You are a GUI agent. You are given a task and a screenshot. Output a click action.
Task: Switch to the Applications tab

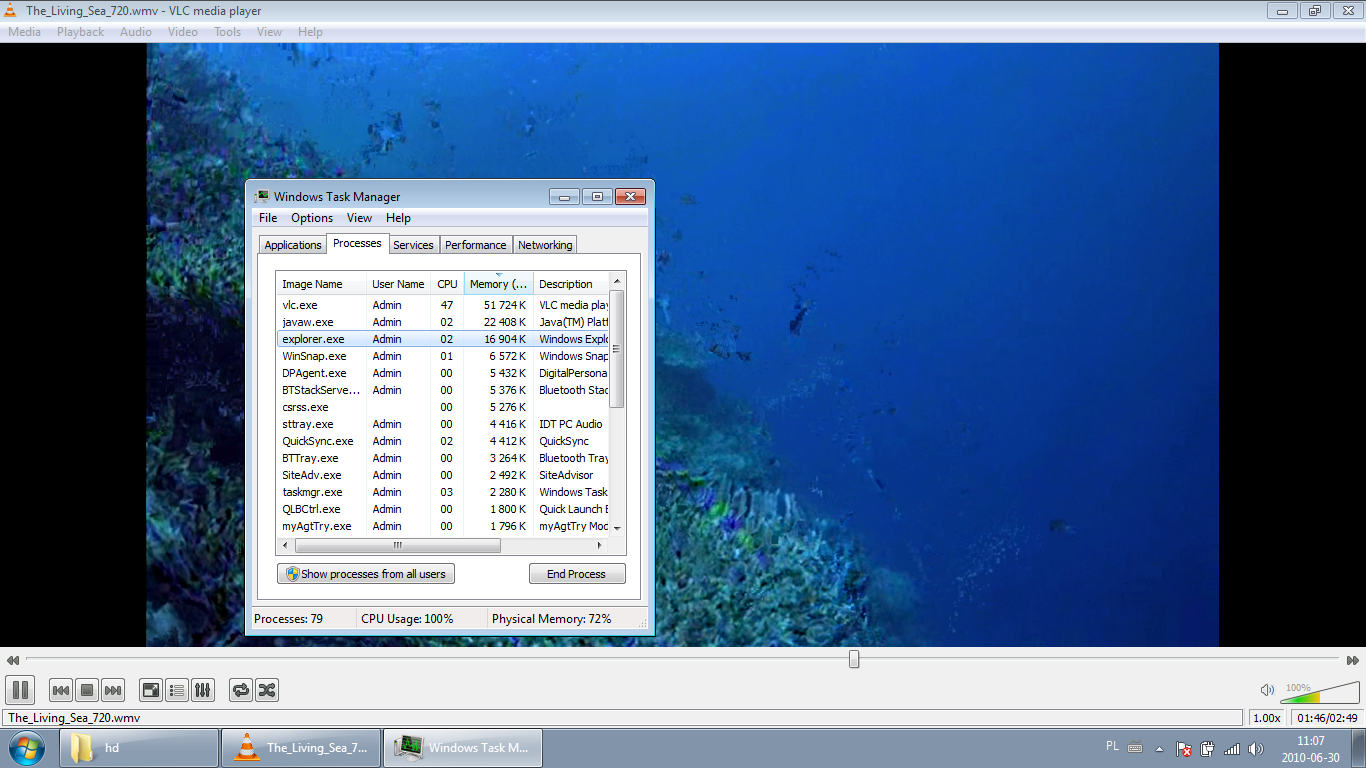point(293,245)
